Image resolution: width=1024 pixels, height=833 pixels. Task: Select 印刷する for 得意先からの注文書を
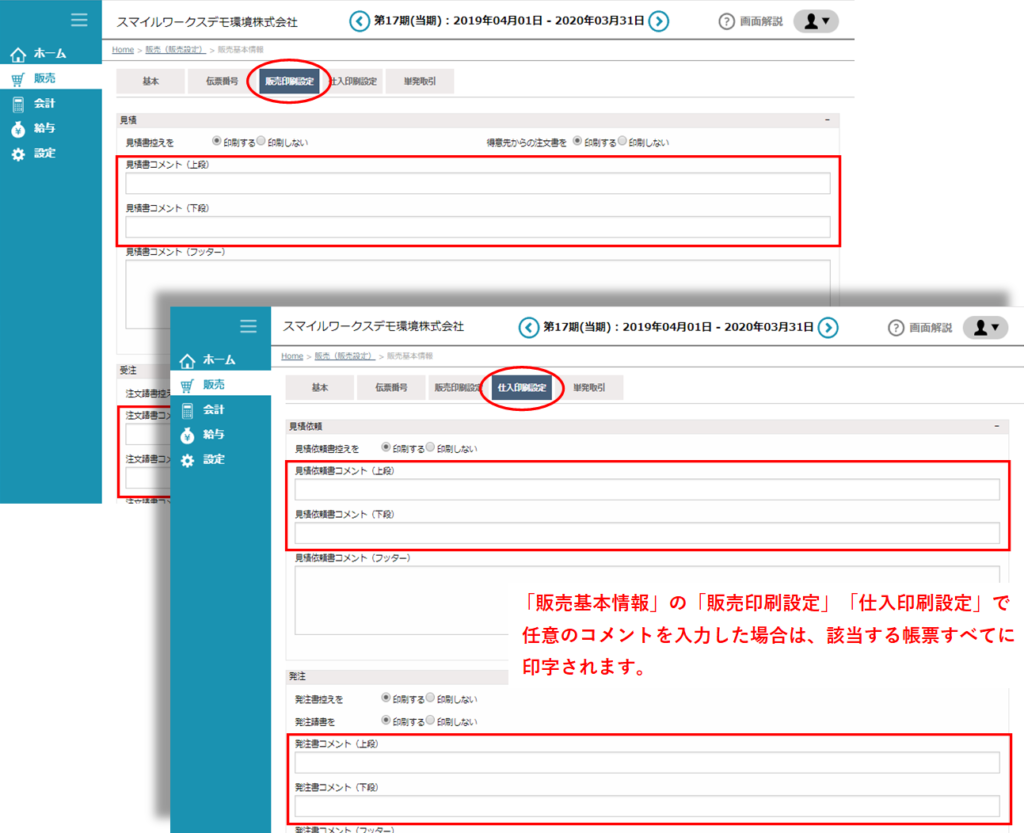[577, 141]
